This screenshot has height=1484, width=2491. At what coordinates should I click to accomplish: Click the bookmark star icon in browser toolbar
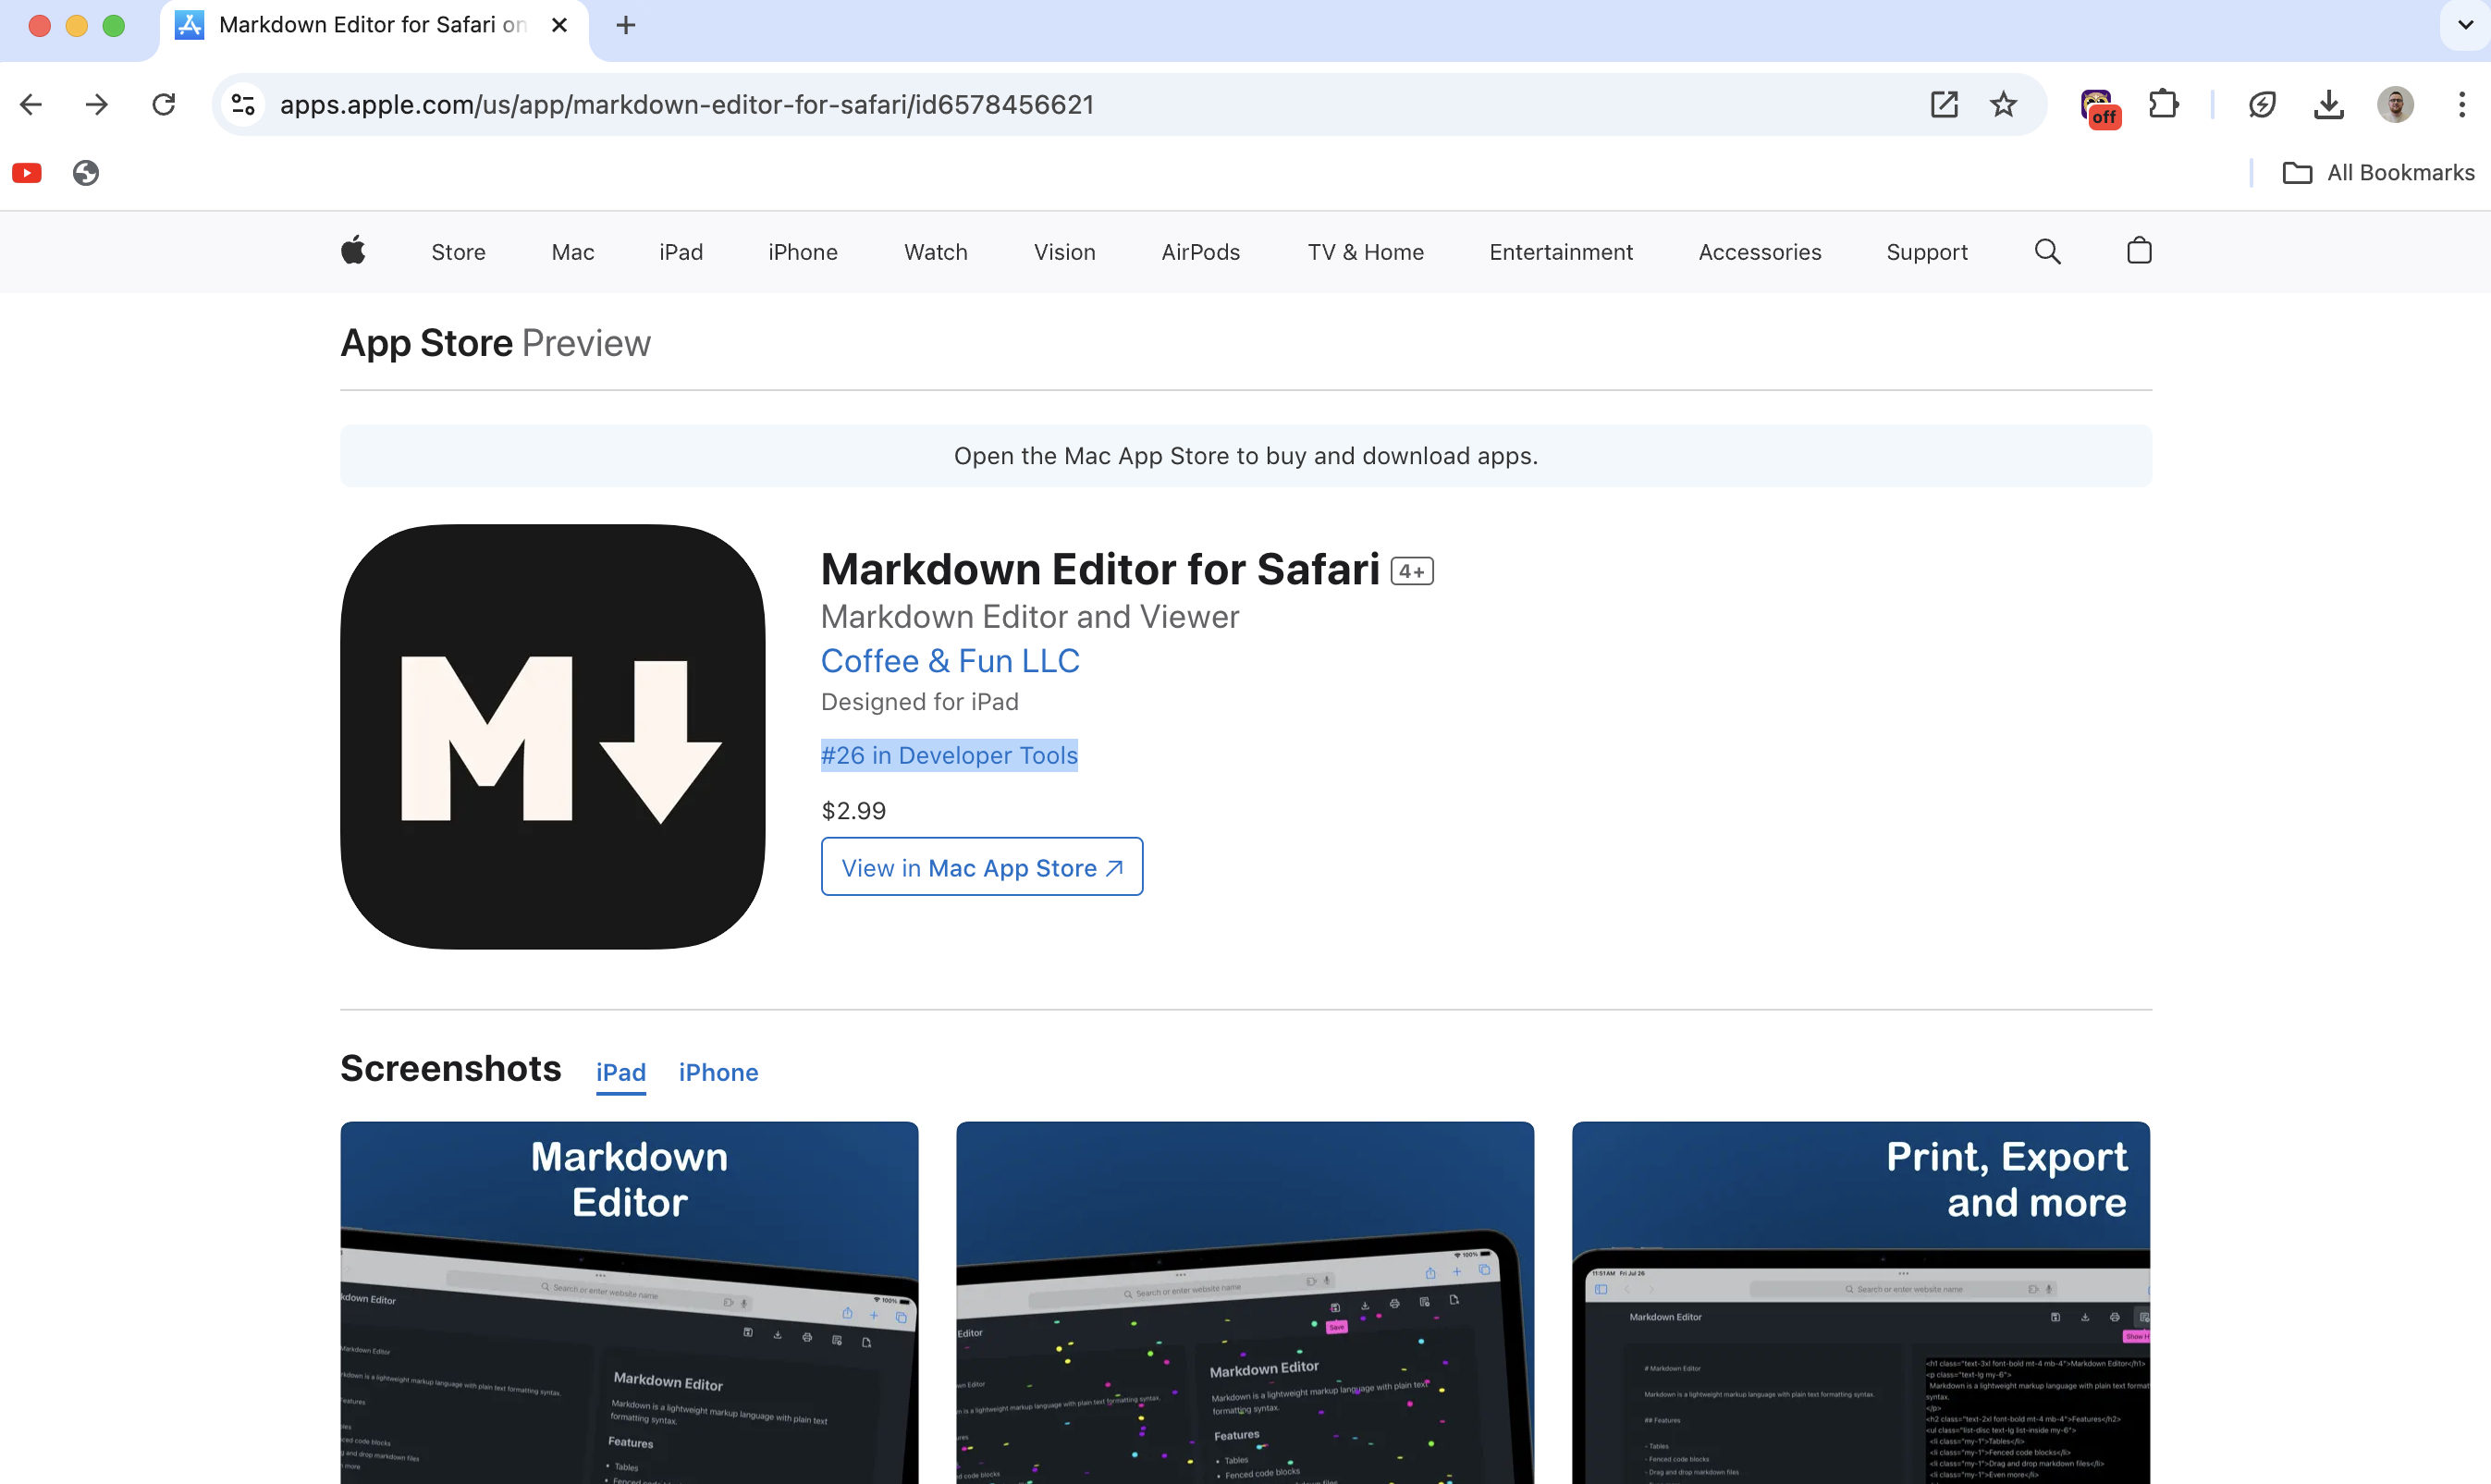coord(2006,104)
